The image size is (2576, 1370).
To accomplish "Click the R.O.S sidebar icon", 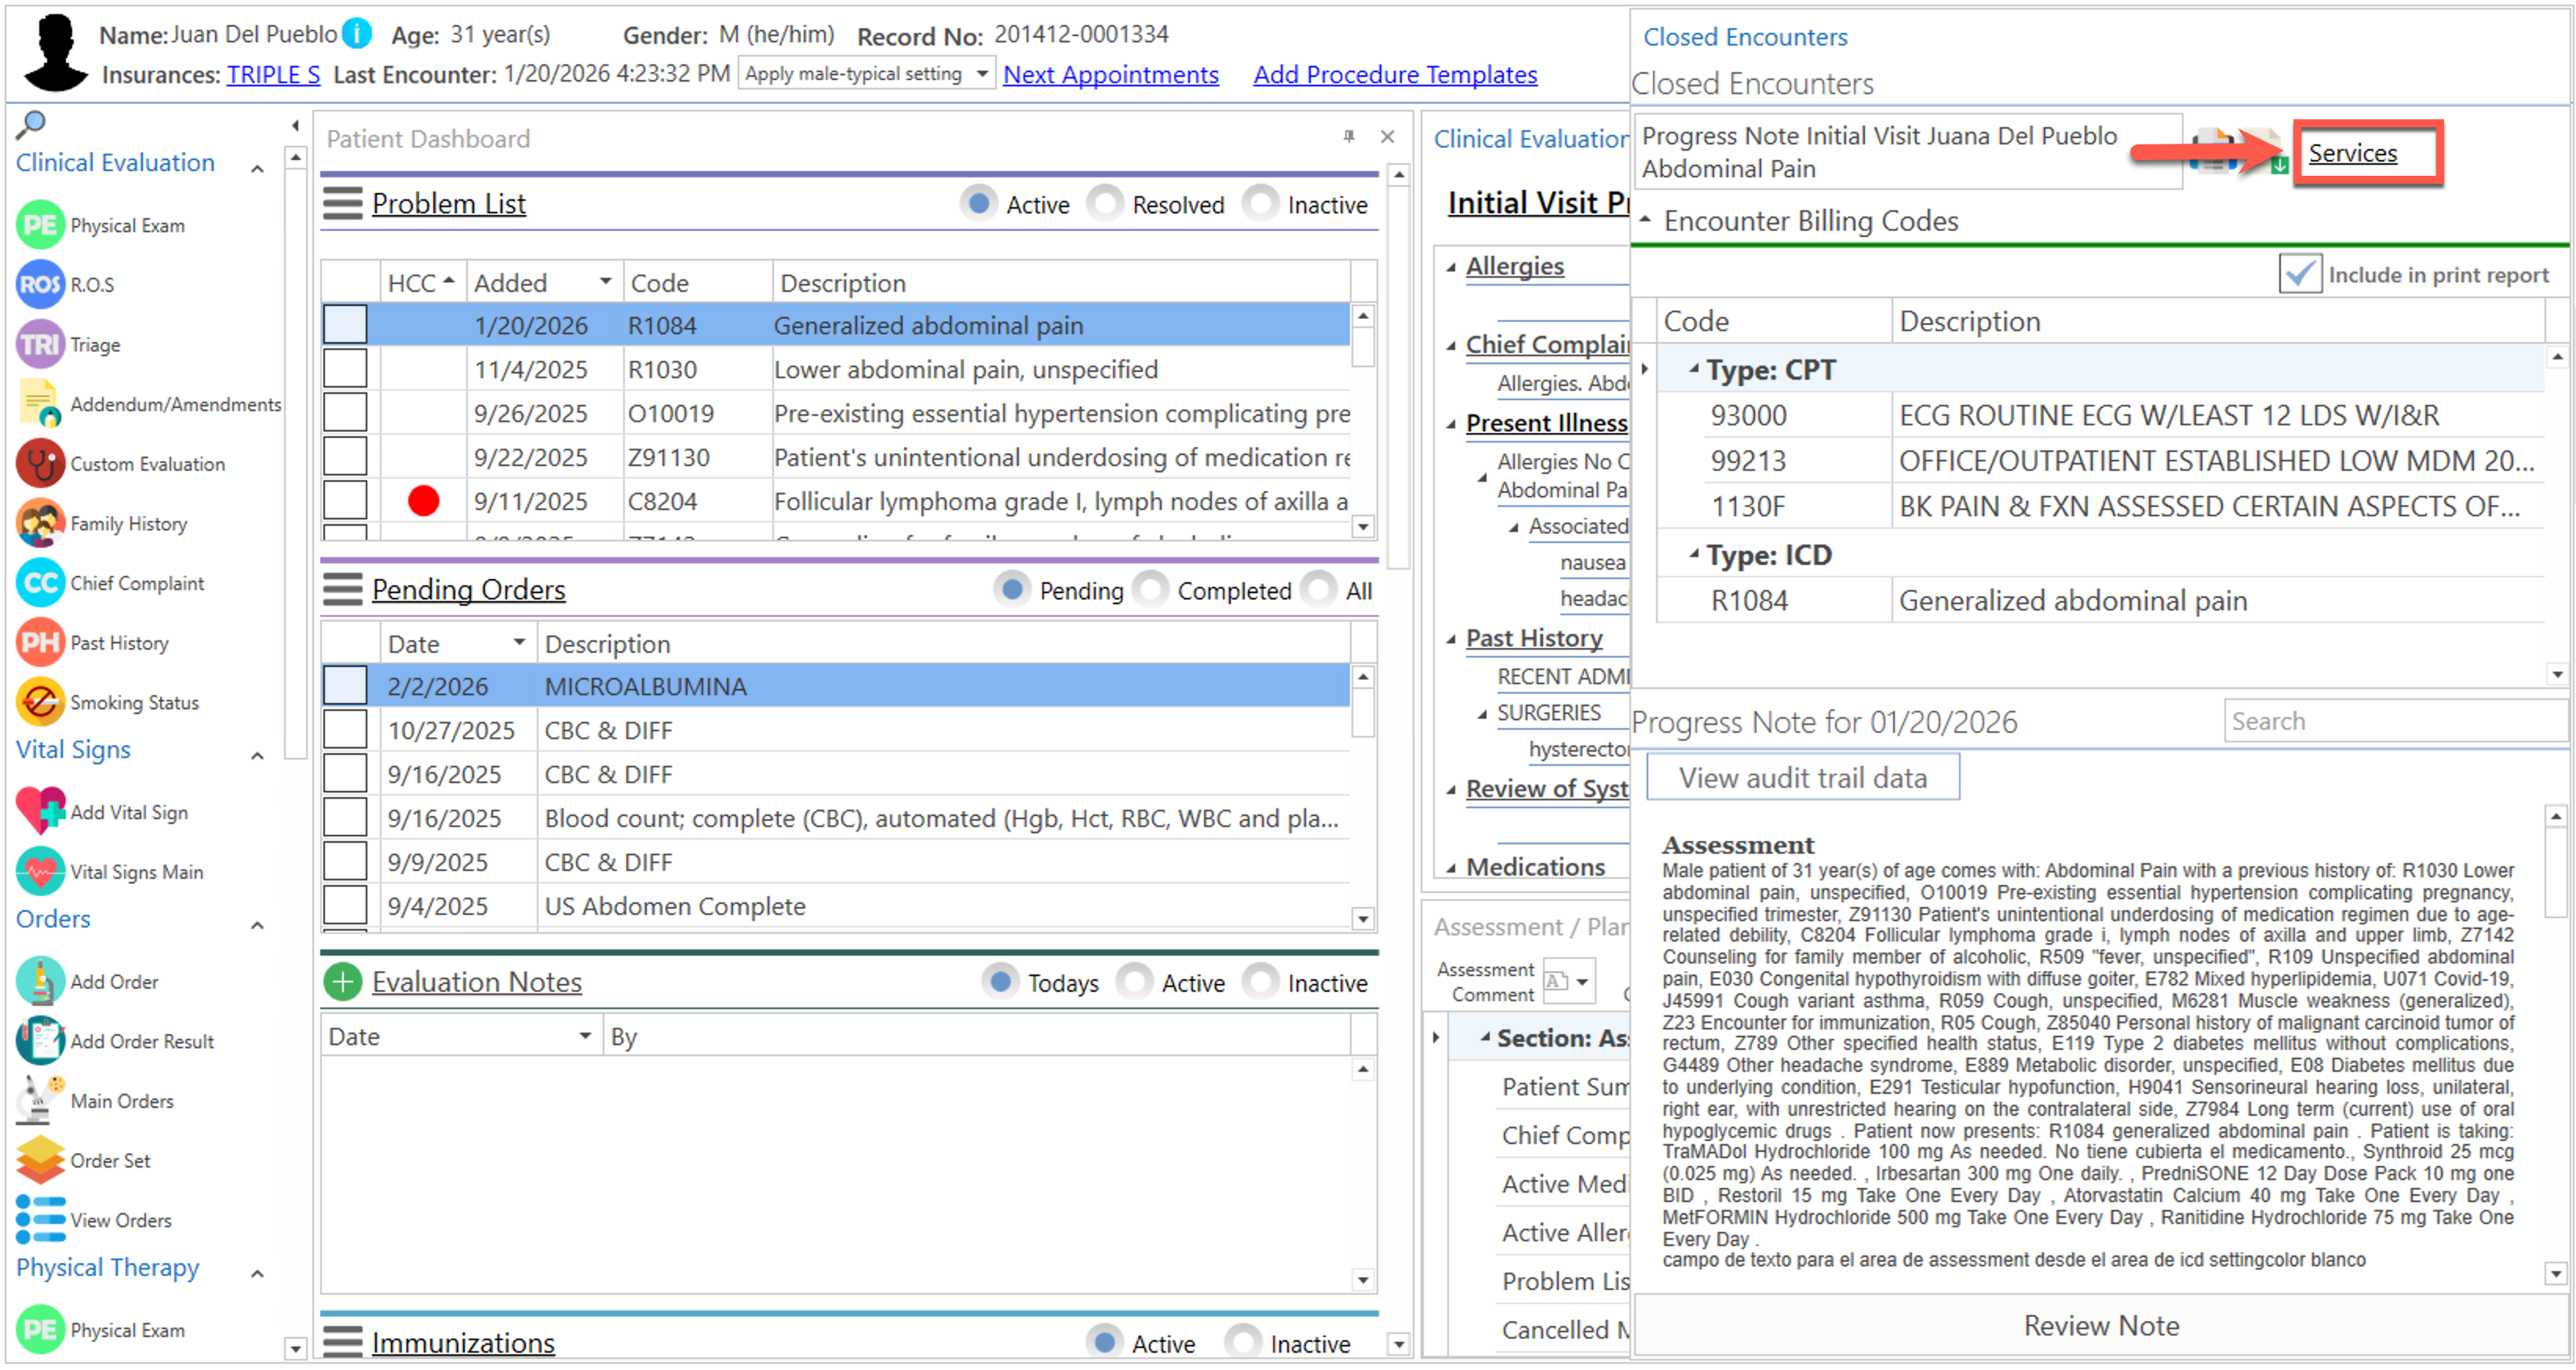I will pyautogui.click(x=40, y=285).
